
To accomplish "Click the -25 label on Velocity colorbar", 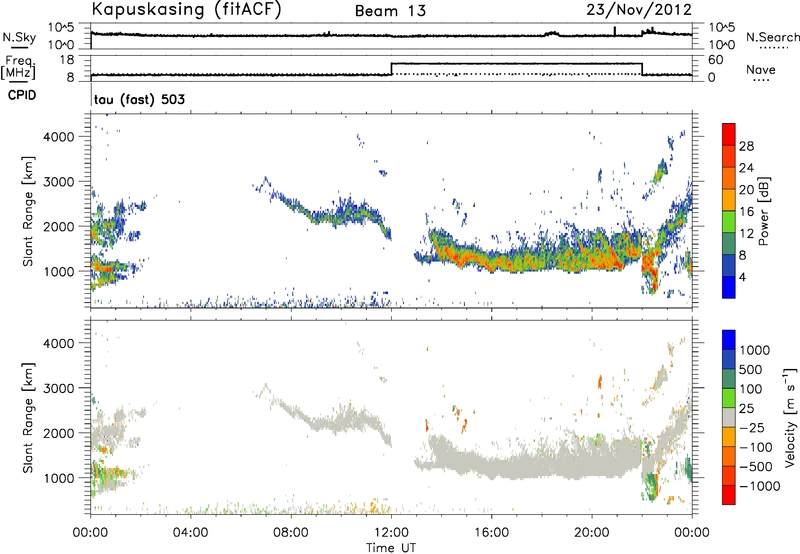I will coord(754,427).
